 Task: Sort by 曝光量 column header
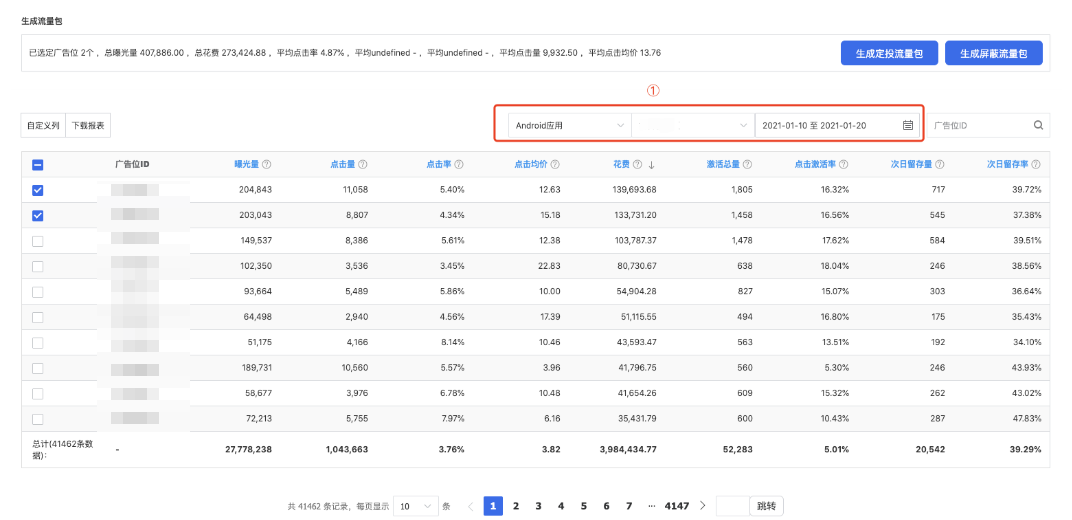(246, 165)
